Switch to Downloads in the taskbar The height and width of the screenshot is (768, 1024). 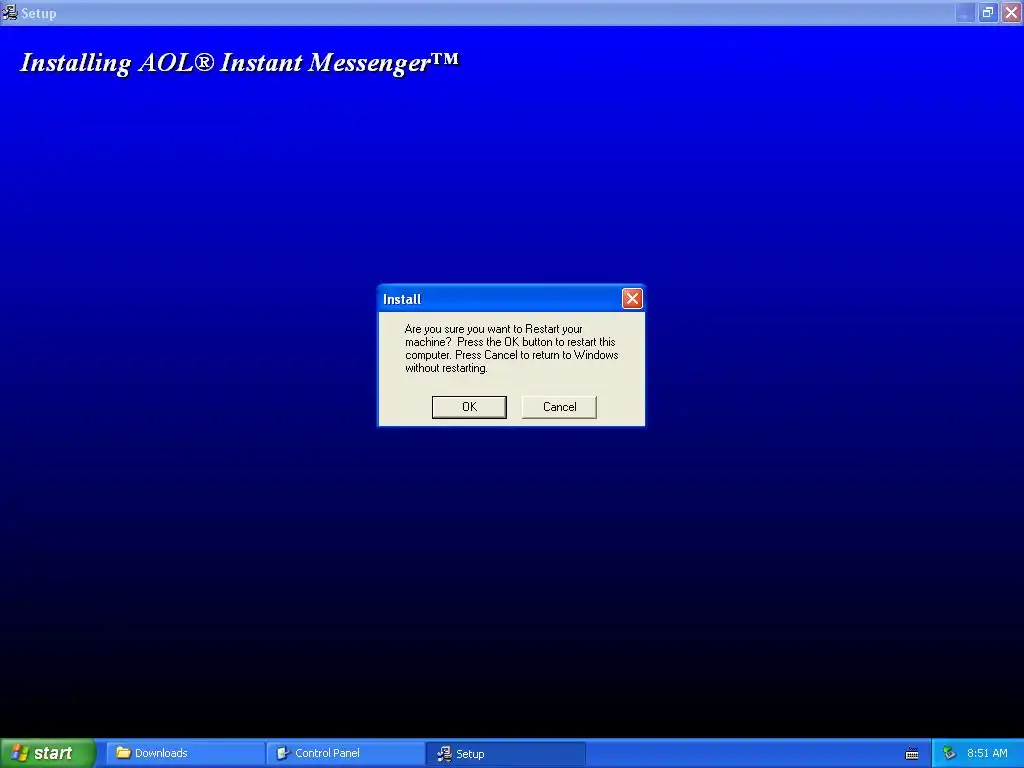click(185, 753)
